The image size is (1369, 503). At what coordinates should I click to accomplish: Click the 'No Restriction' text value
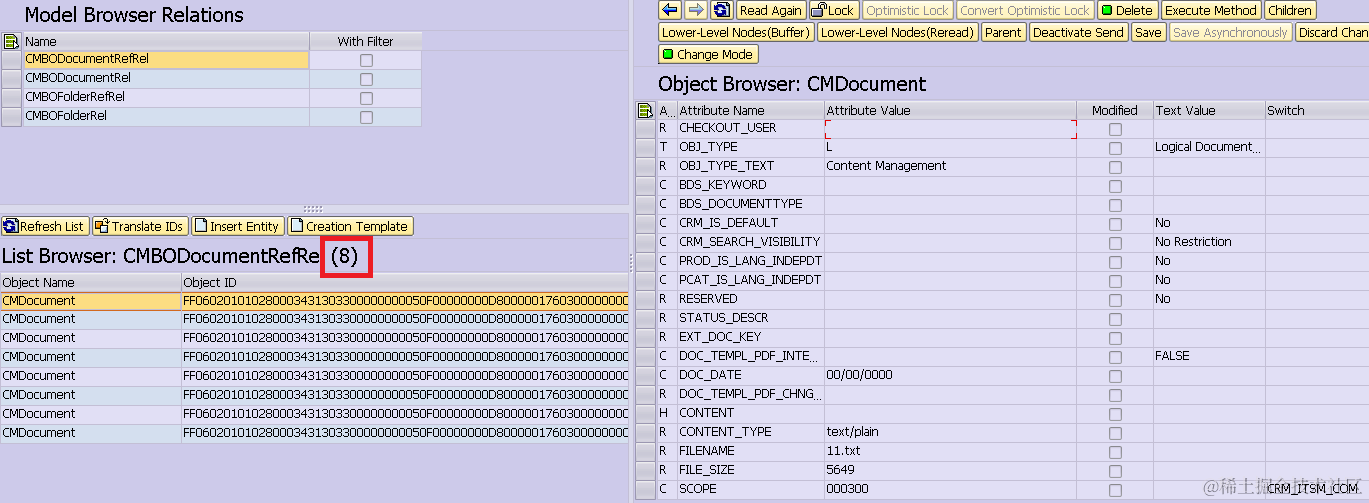[x=1193, y=242]
